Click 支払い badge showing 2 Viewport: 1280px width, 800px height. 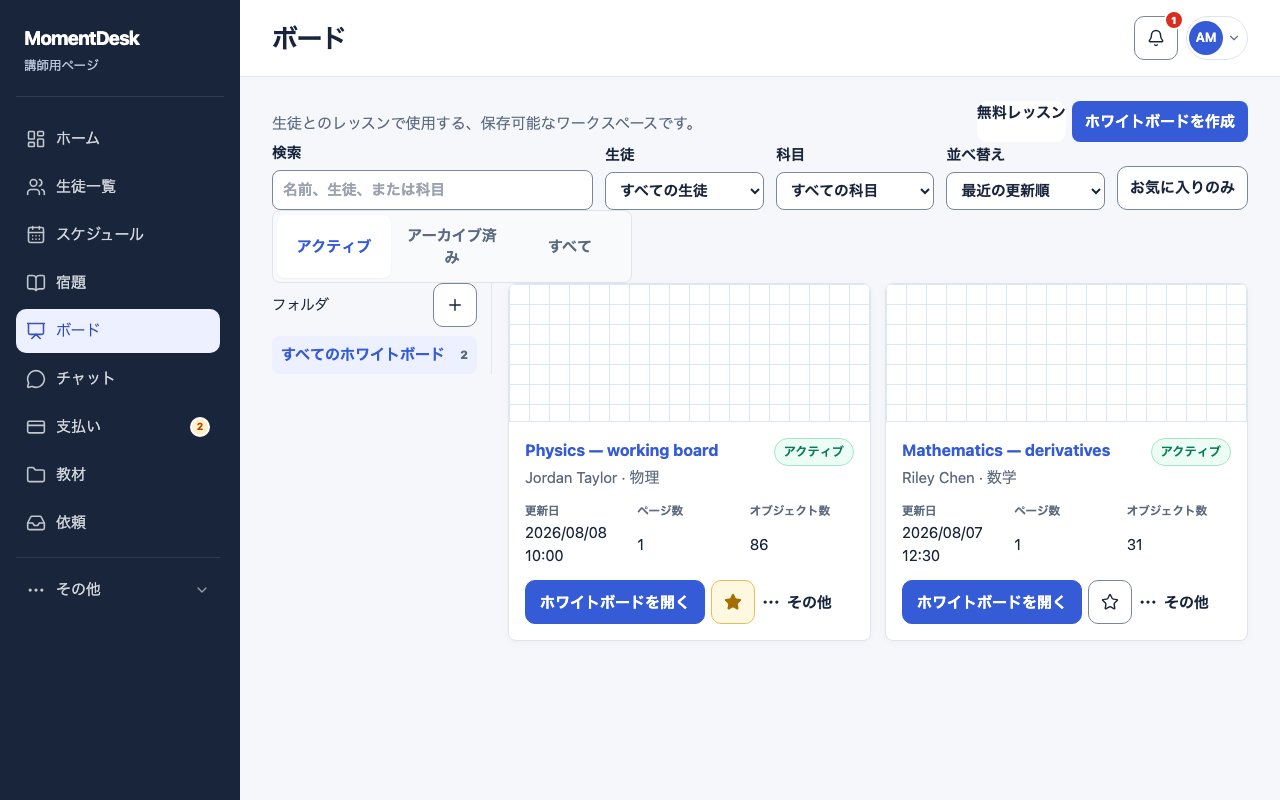pos(200,427)
